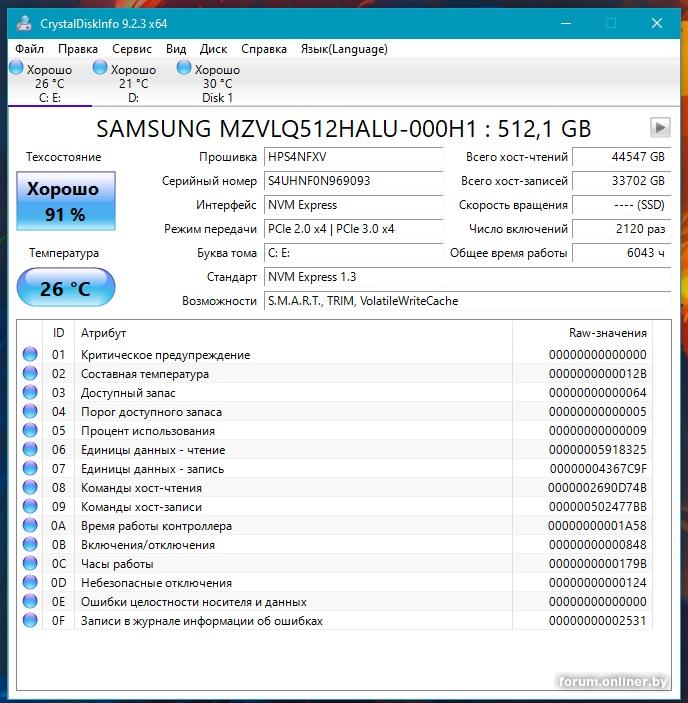Open the Диск menu
The width and height of the screenshot is (688, 703).
point(213,49)
